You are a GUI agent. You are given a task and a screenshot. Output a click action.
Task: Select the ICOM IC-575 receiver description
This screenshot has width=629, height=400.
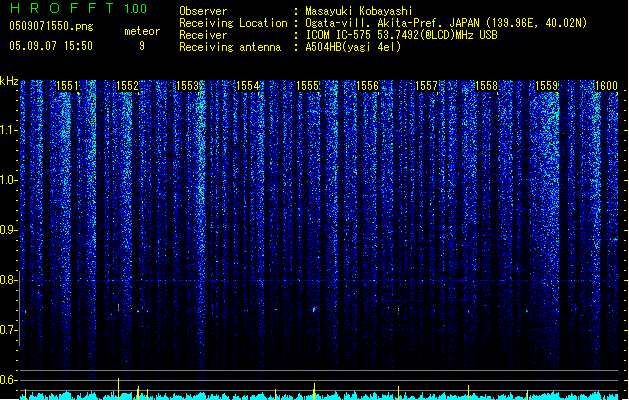[x=401, y=35]
